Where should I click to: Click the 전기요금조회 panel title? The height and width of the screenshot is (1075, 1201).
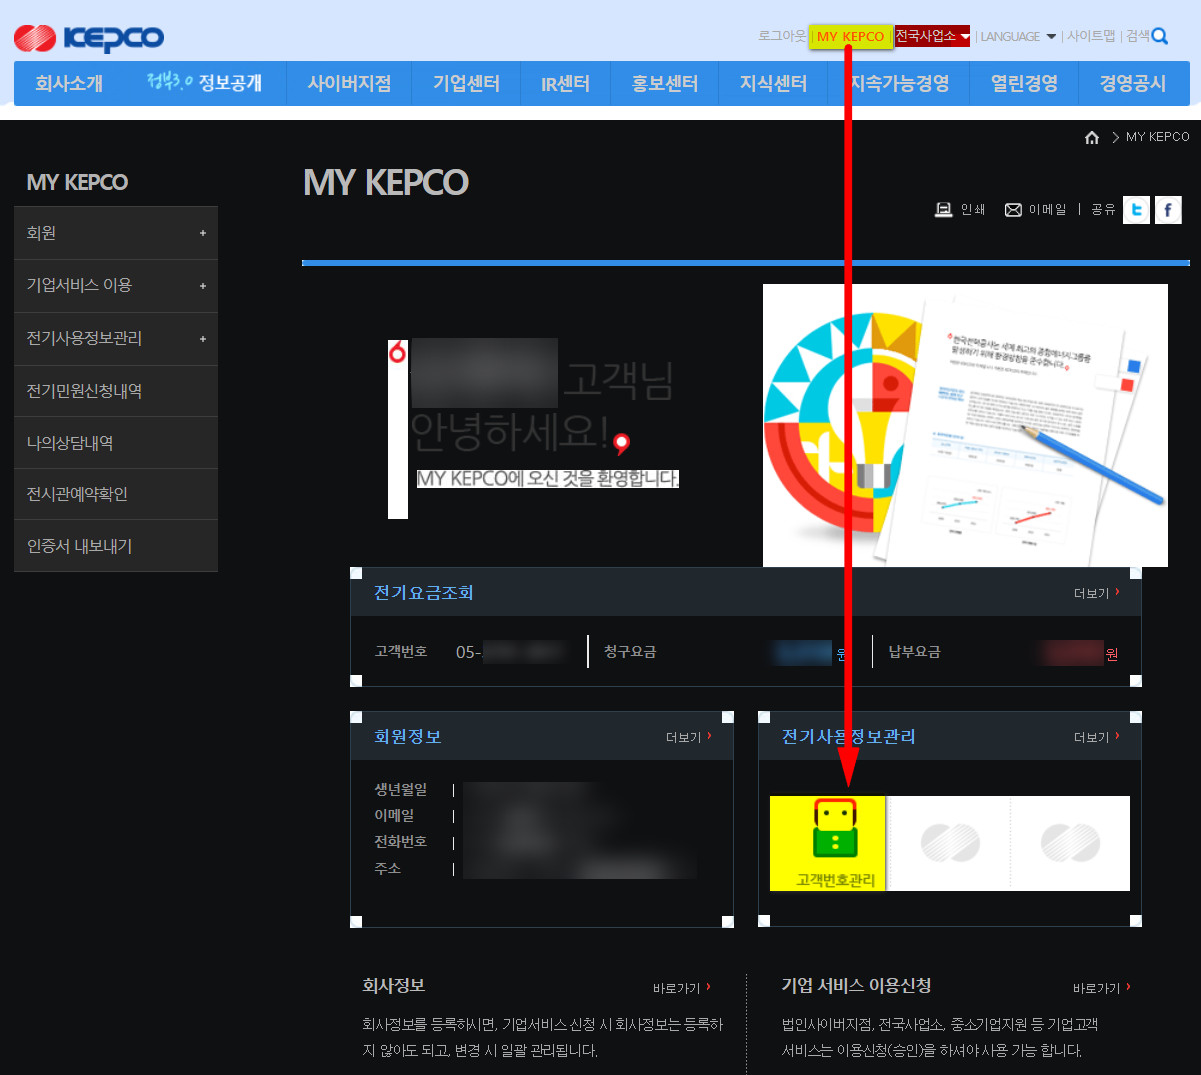click(x=424, y=593)
